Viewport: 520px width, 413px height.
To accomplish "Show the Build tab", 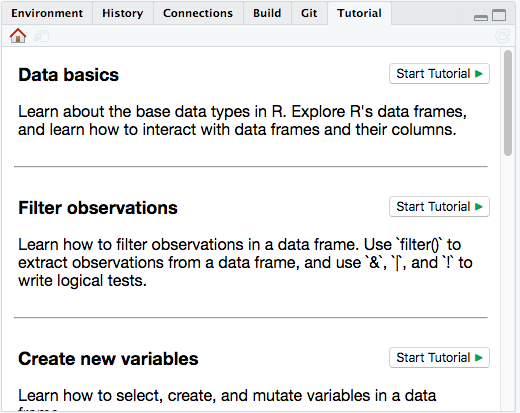I will click(x=267, y=13).
